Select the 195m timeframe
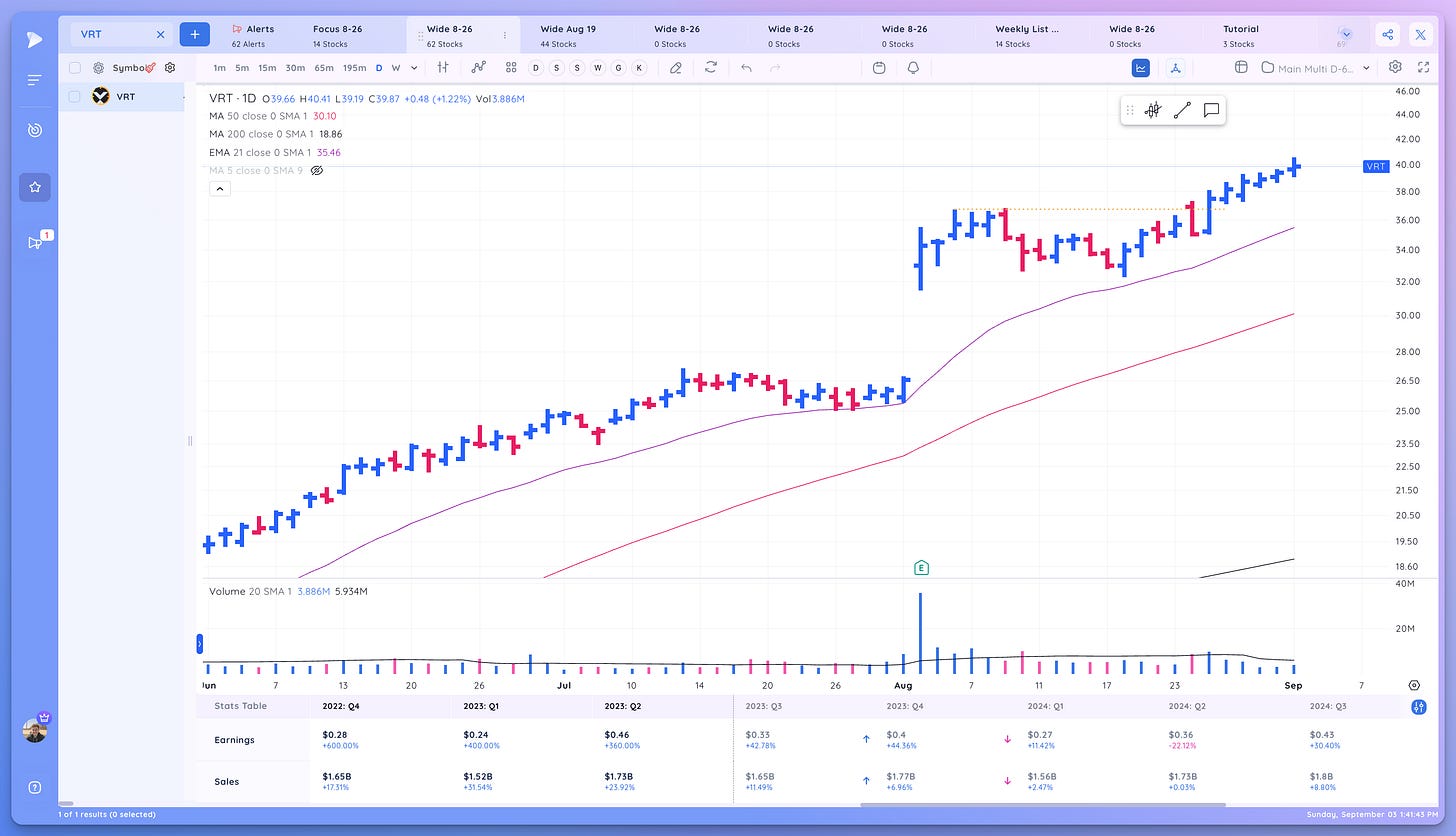Viewport: 1456px width, 836px height. [354, 68]
